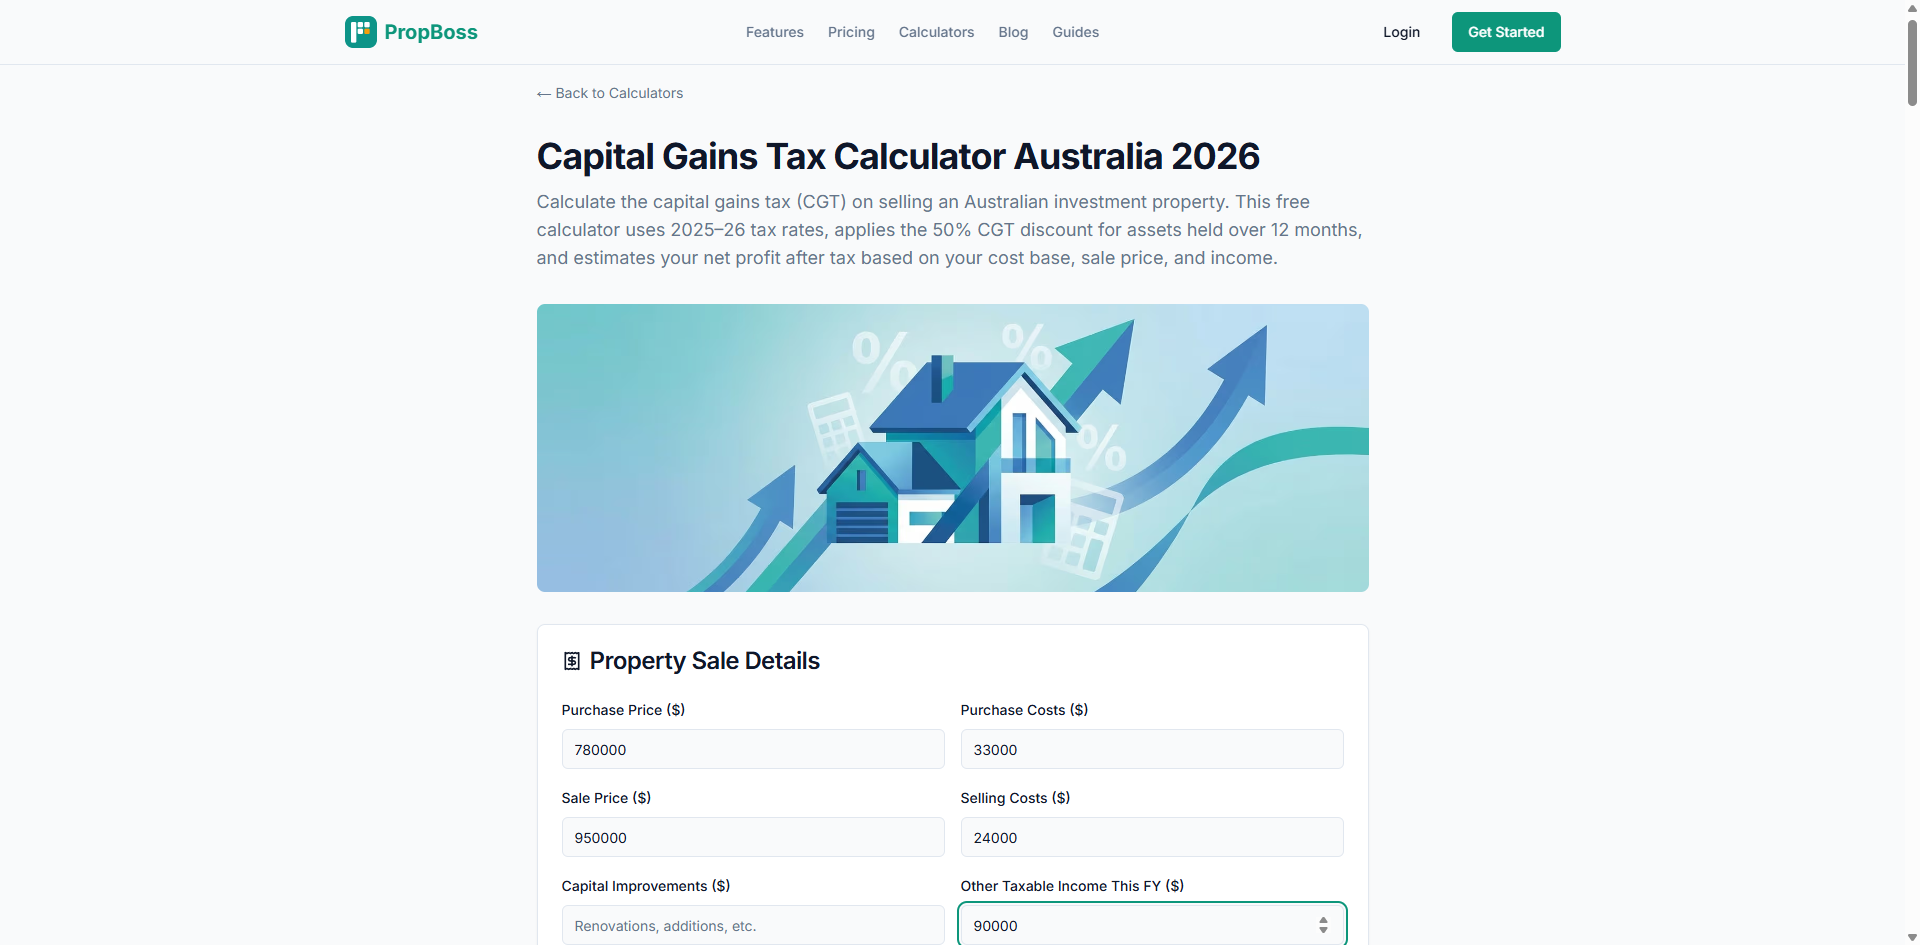Select the Sale Price input field
Viewport: 1920px width, 945px height.
(x=752, y=837)
